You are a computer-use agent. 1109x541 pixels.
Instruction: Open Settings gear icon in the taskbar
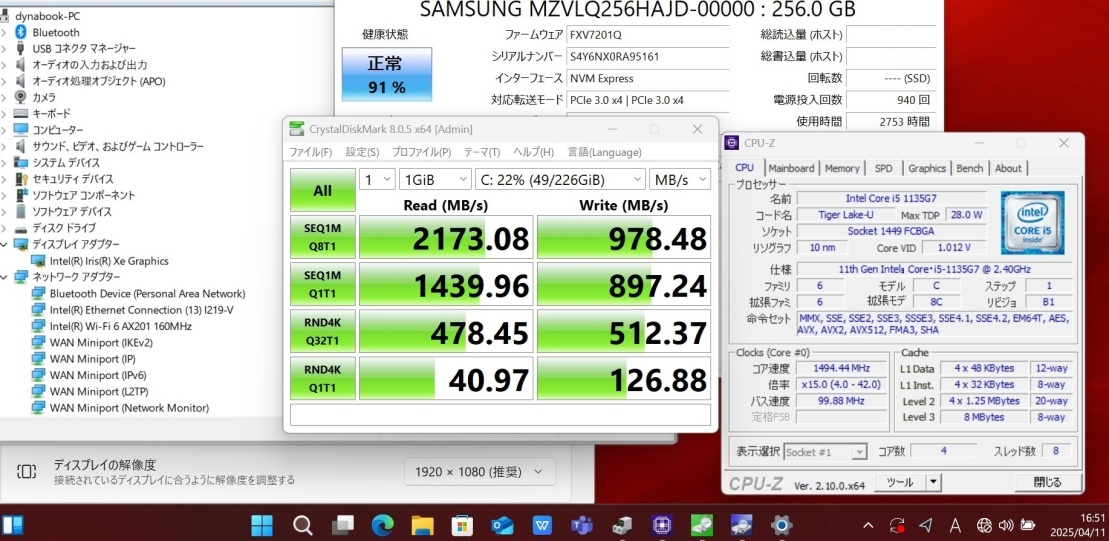coord(782,525)
